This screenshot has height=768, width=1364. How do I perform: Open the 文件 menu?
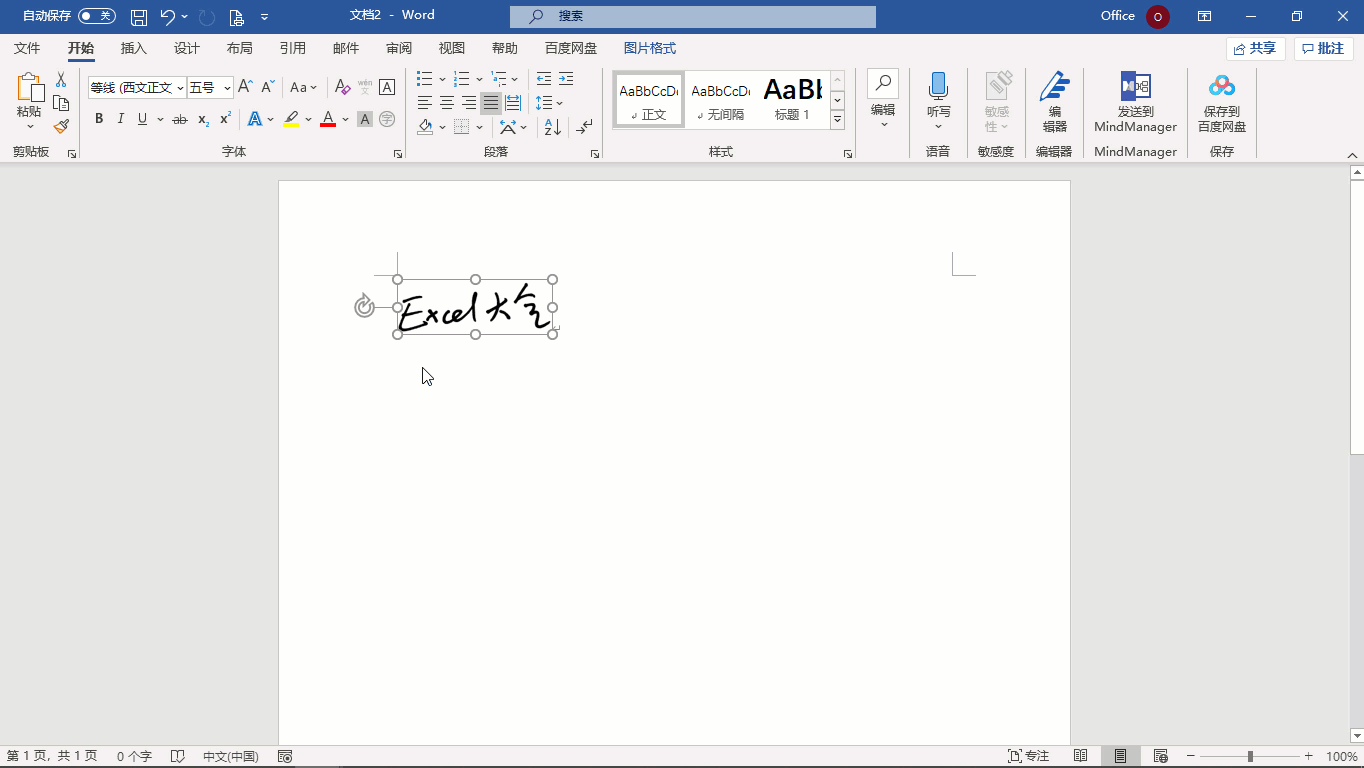(27, 48)
